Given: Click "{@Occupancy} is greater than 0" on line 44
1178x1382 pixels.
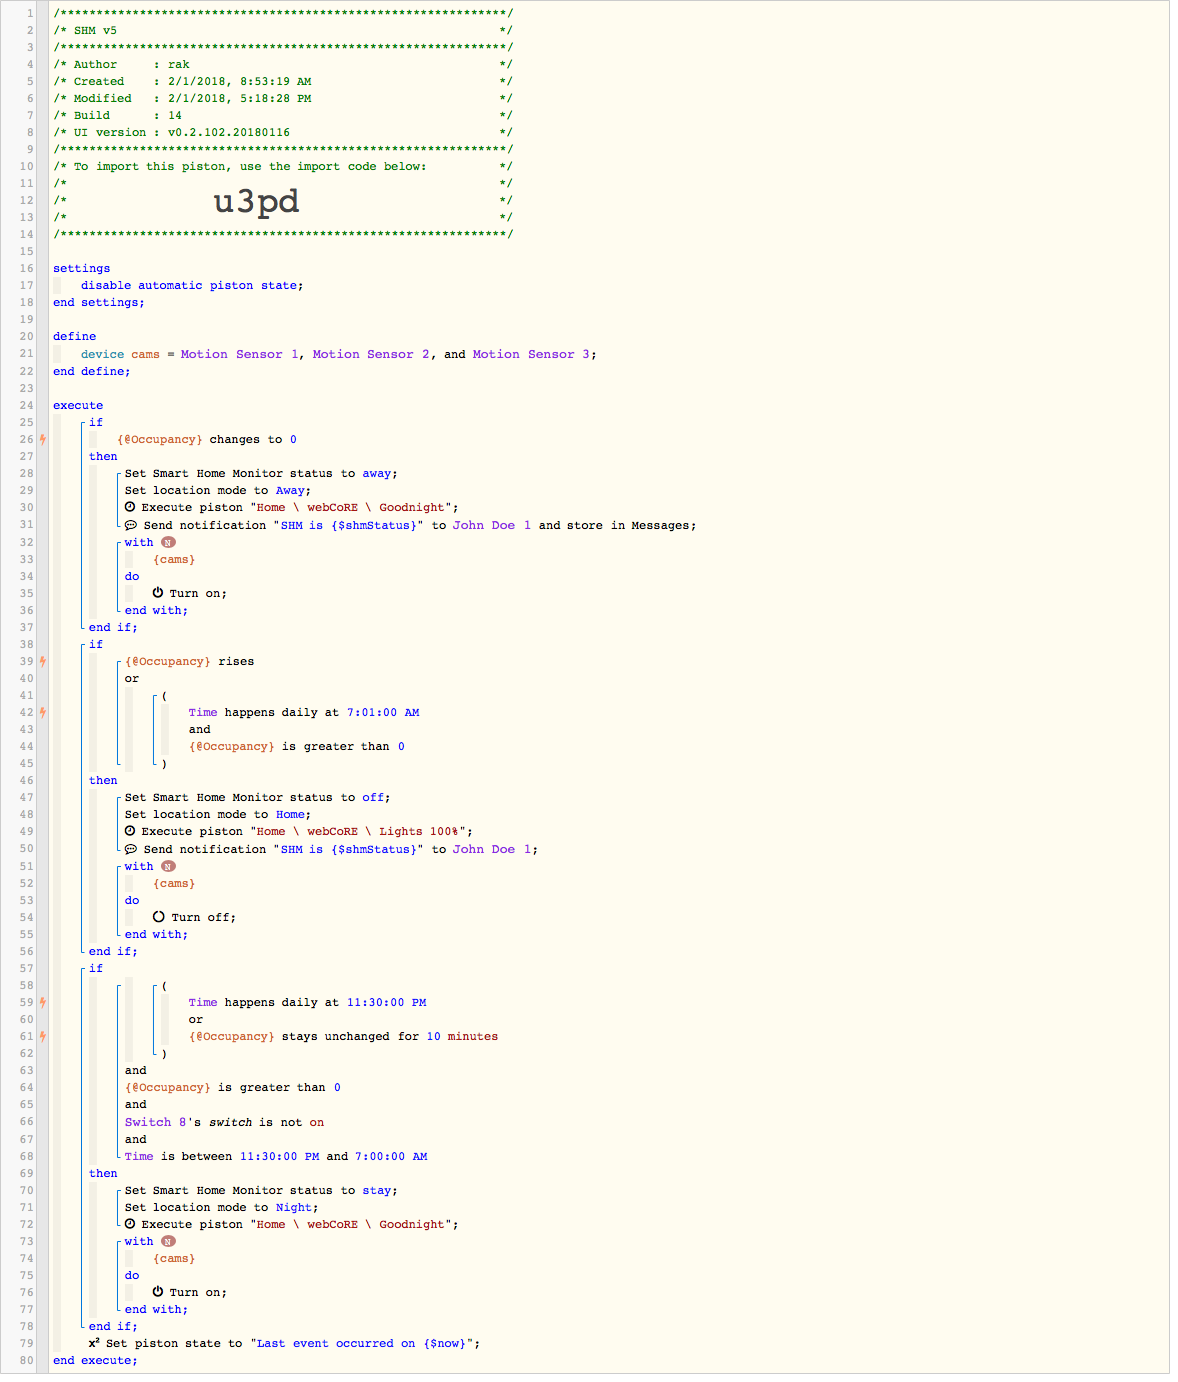Looking at the screenshot, I should 297,746.
